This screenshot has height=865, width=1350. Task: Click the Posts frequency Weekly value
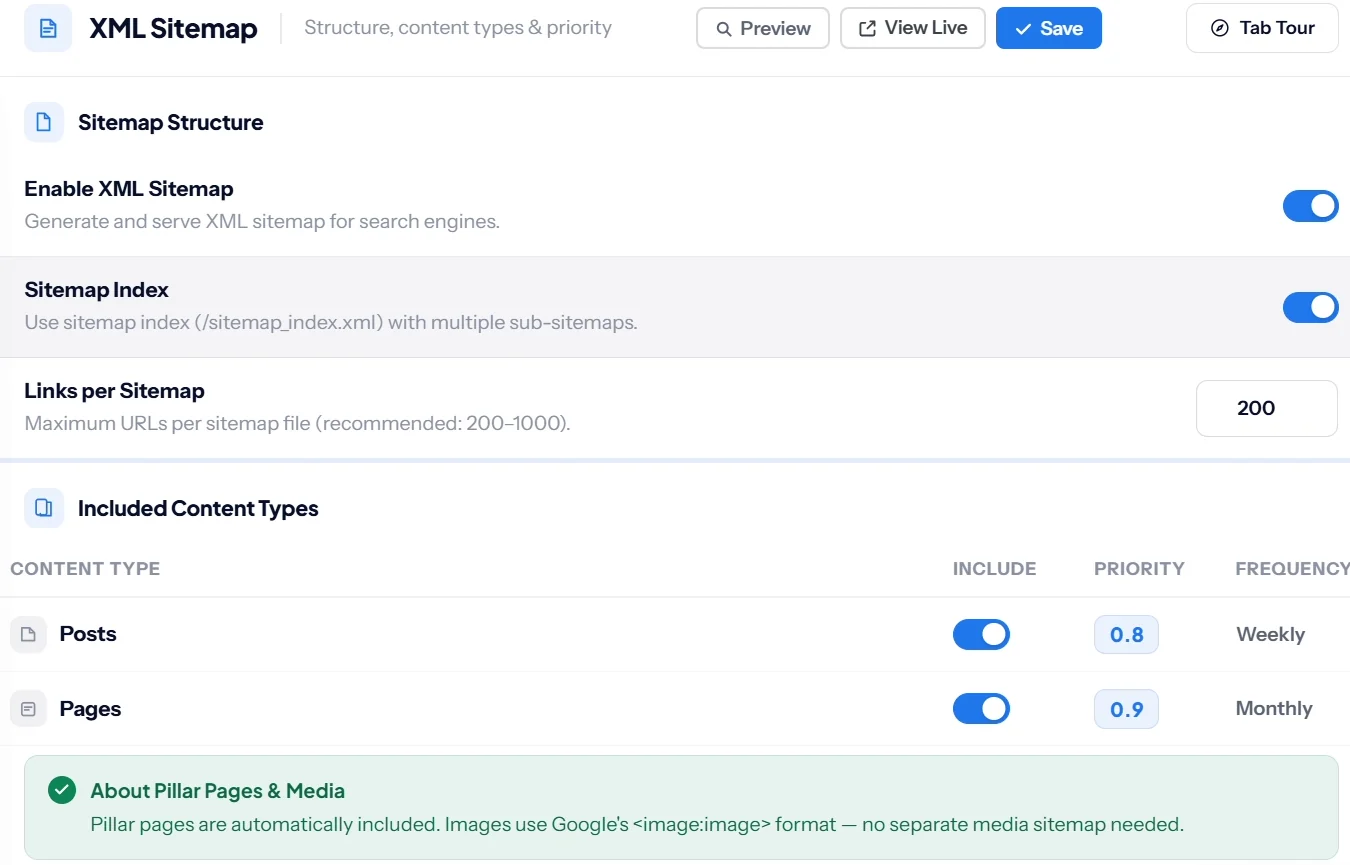click(1270, 634)
